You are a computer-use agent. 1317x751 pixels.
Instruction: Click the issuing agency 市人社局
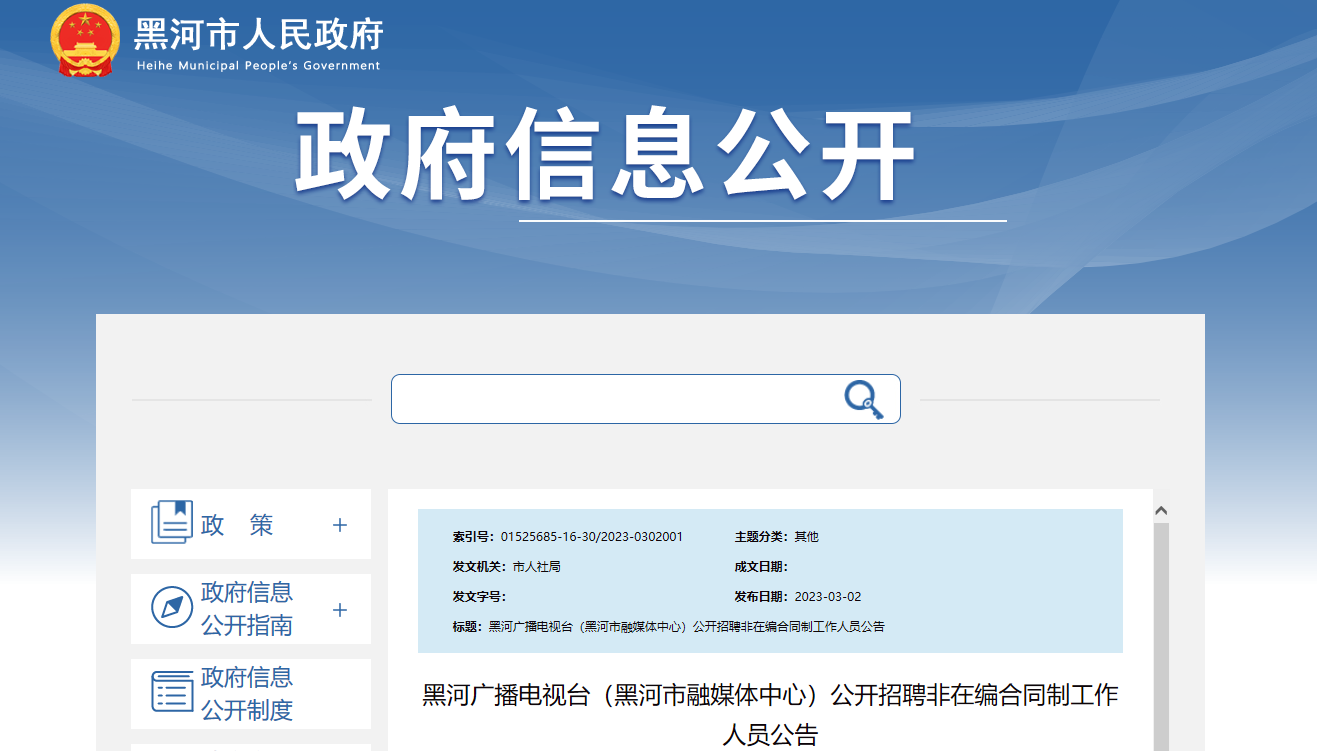[536, 567]
